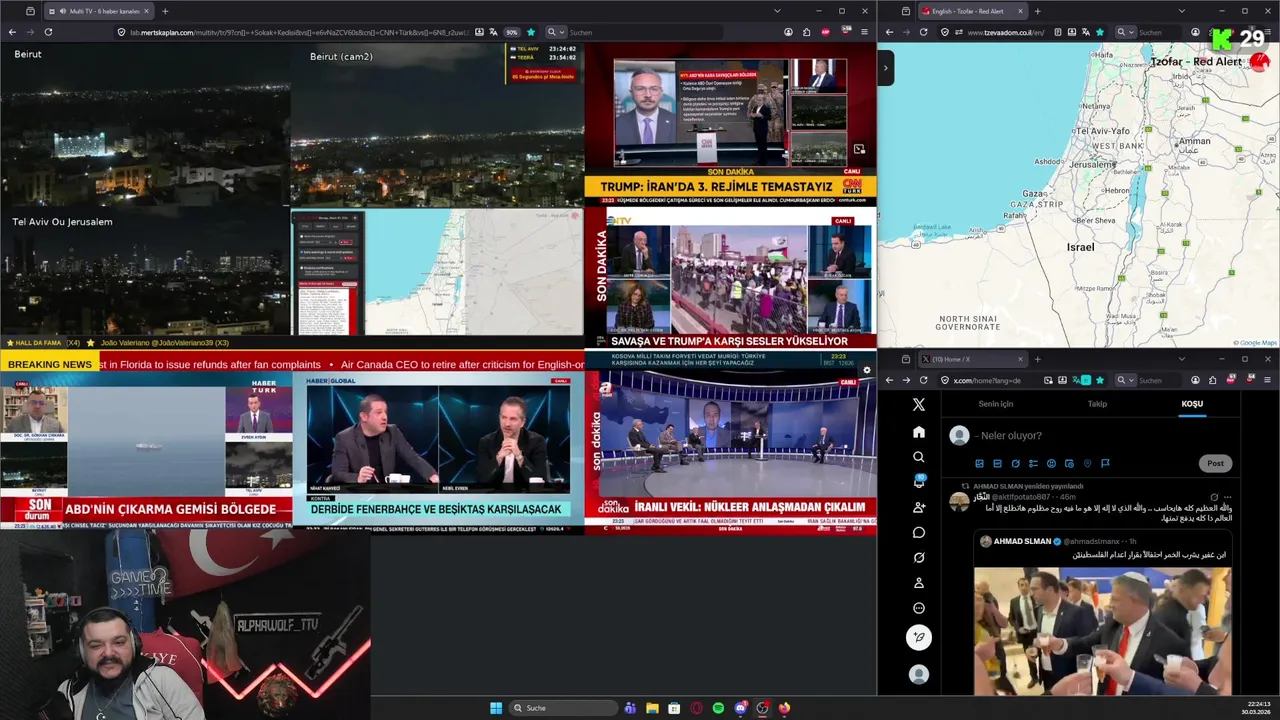Click the X logo in the sidebar

point(919,405)
